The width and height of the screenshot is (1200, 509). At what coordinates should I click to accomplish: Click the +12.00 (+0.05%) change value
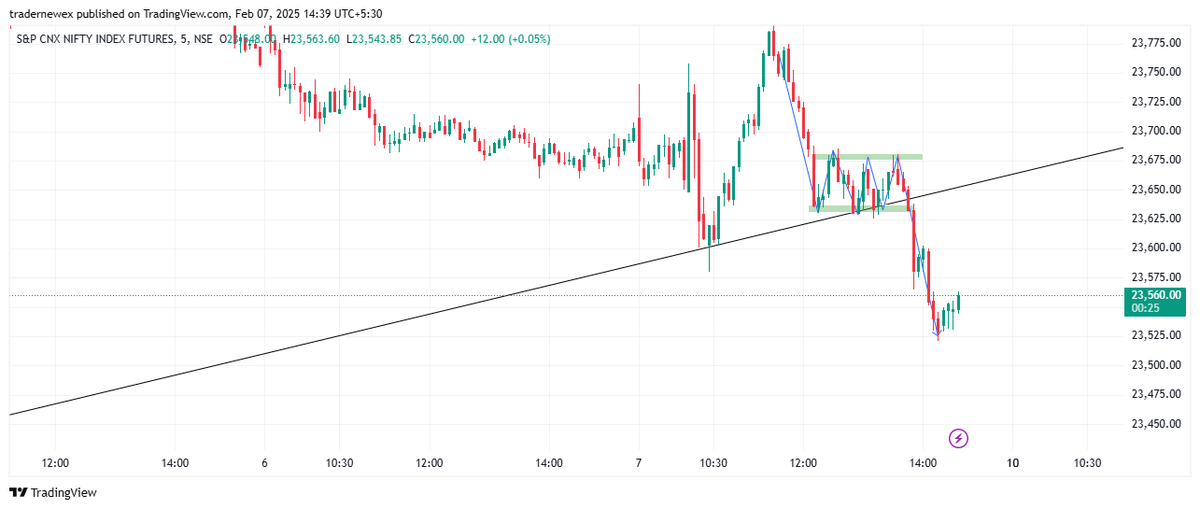pyautogui.click(x=509, y=39)
